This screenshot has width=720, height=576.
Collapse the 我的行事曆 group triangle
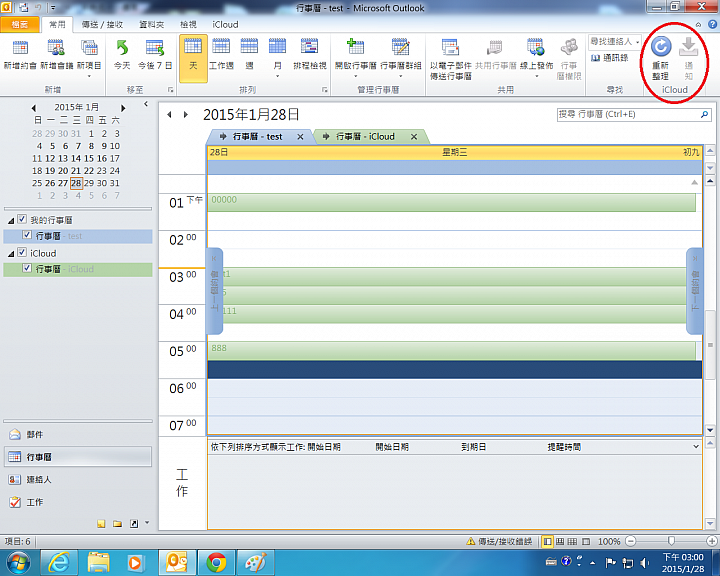click(x=11, y=221)
